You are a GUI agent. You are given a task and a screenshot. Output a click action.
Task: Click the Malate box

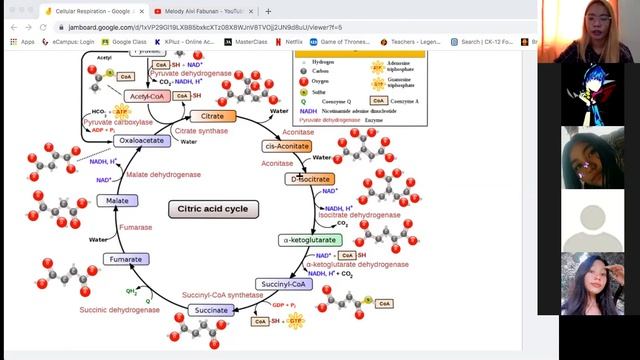pyautogui.click(x=117, y=201)
